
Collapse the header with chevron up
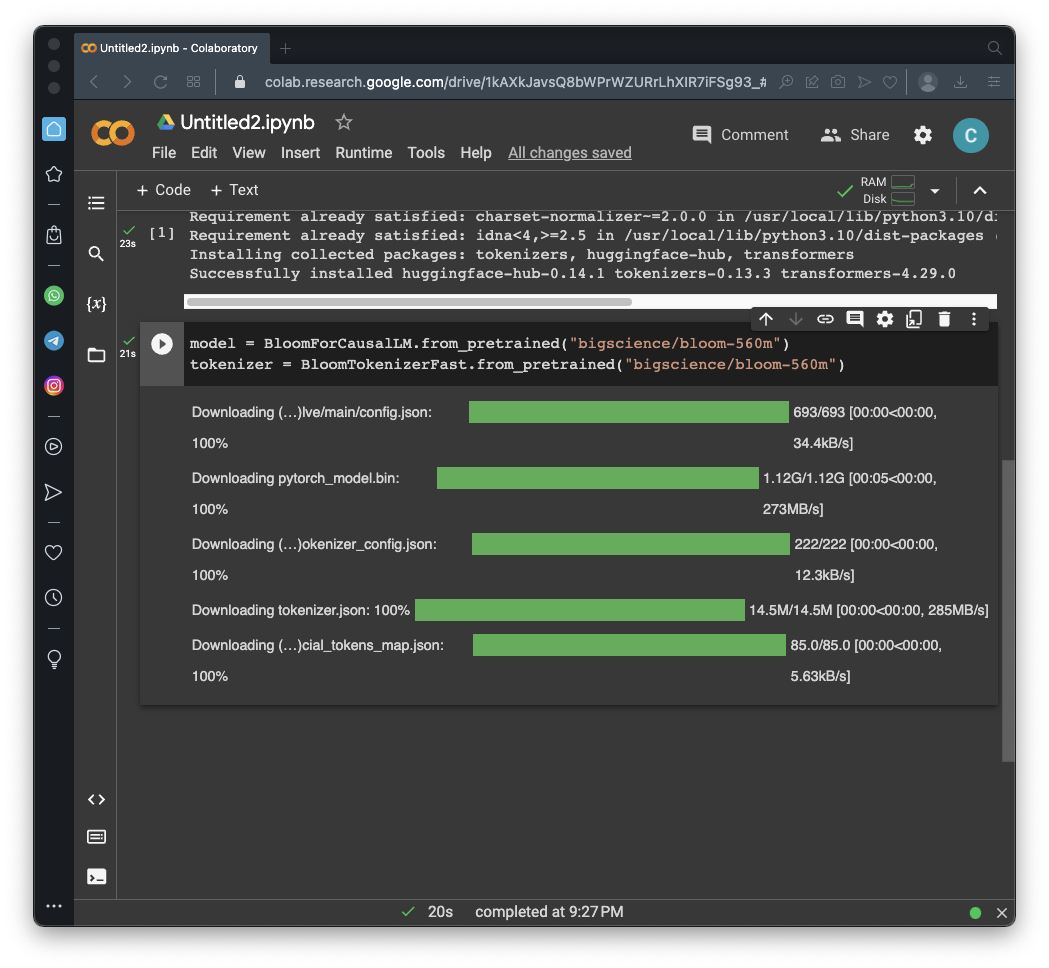[x=980, y=190]
